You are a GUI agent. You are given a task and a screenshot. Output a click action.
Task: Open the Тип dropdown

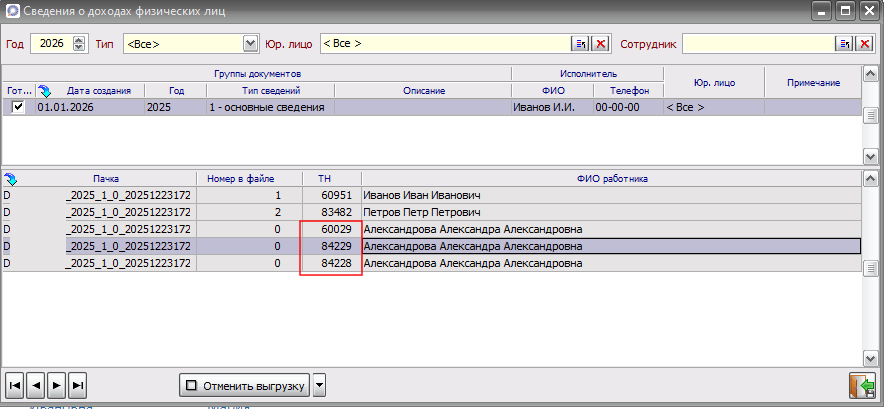pos(251,44)
